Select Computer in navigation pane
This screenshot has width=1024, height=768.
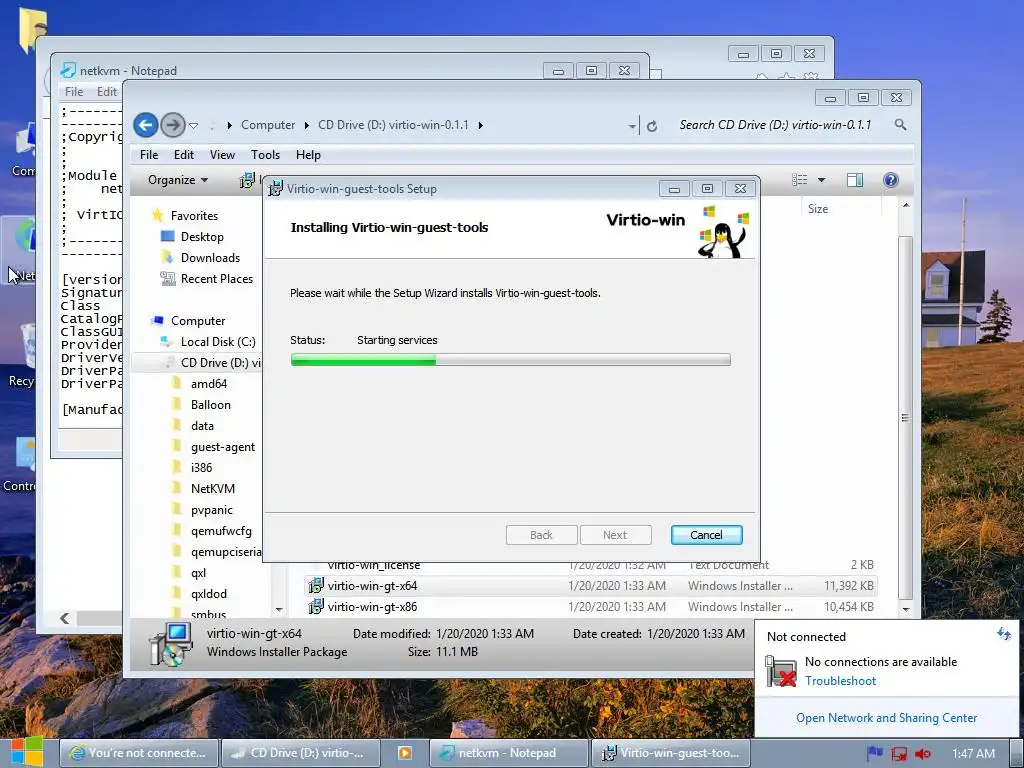coord(198,321)
